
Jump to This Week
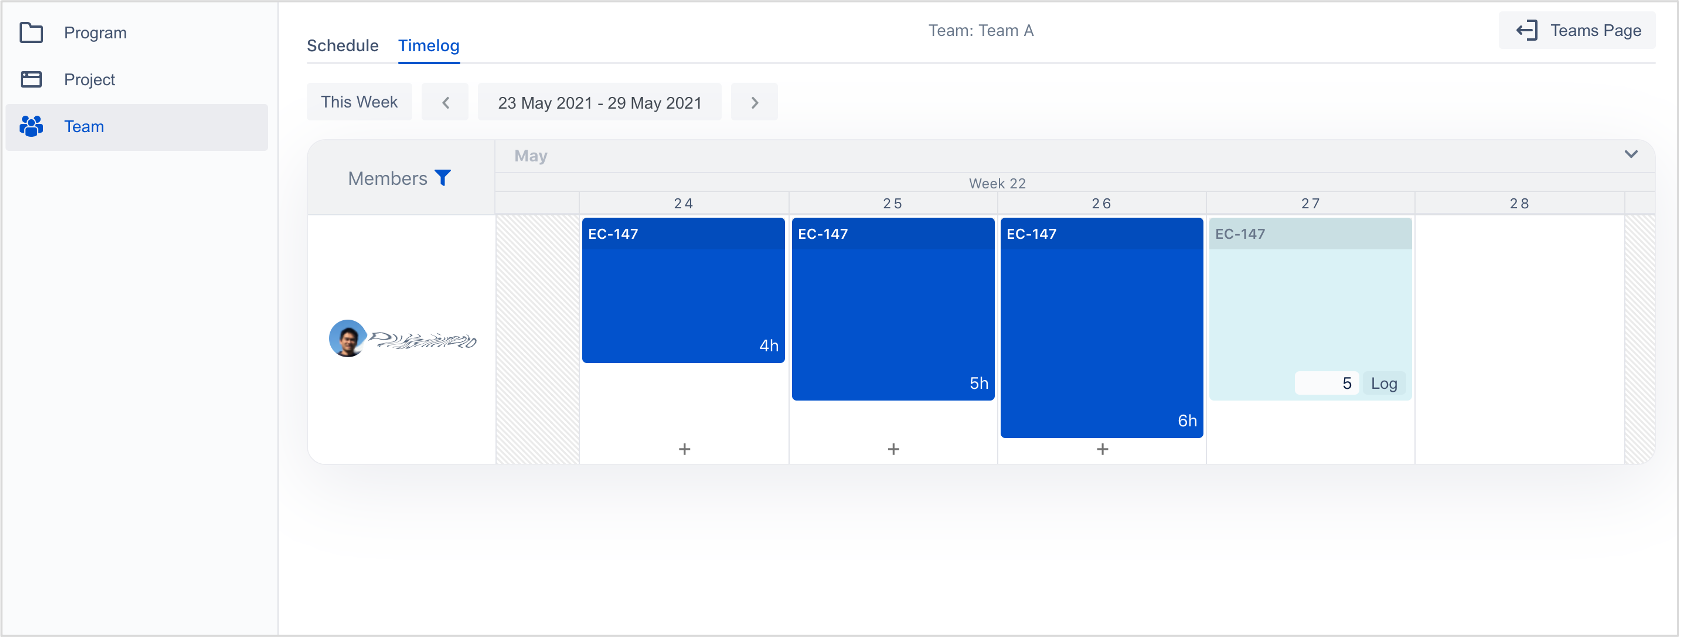pos(359,102)
